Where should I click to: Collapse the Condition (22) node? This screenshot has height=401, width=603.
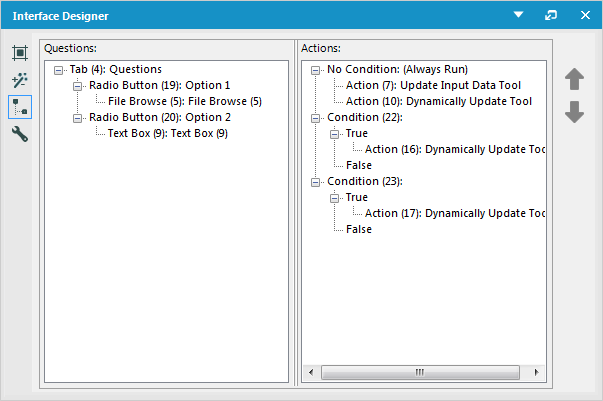(317, 118)
